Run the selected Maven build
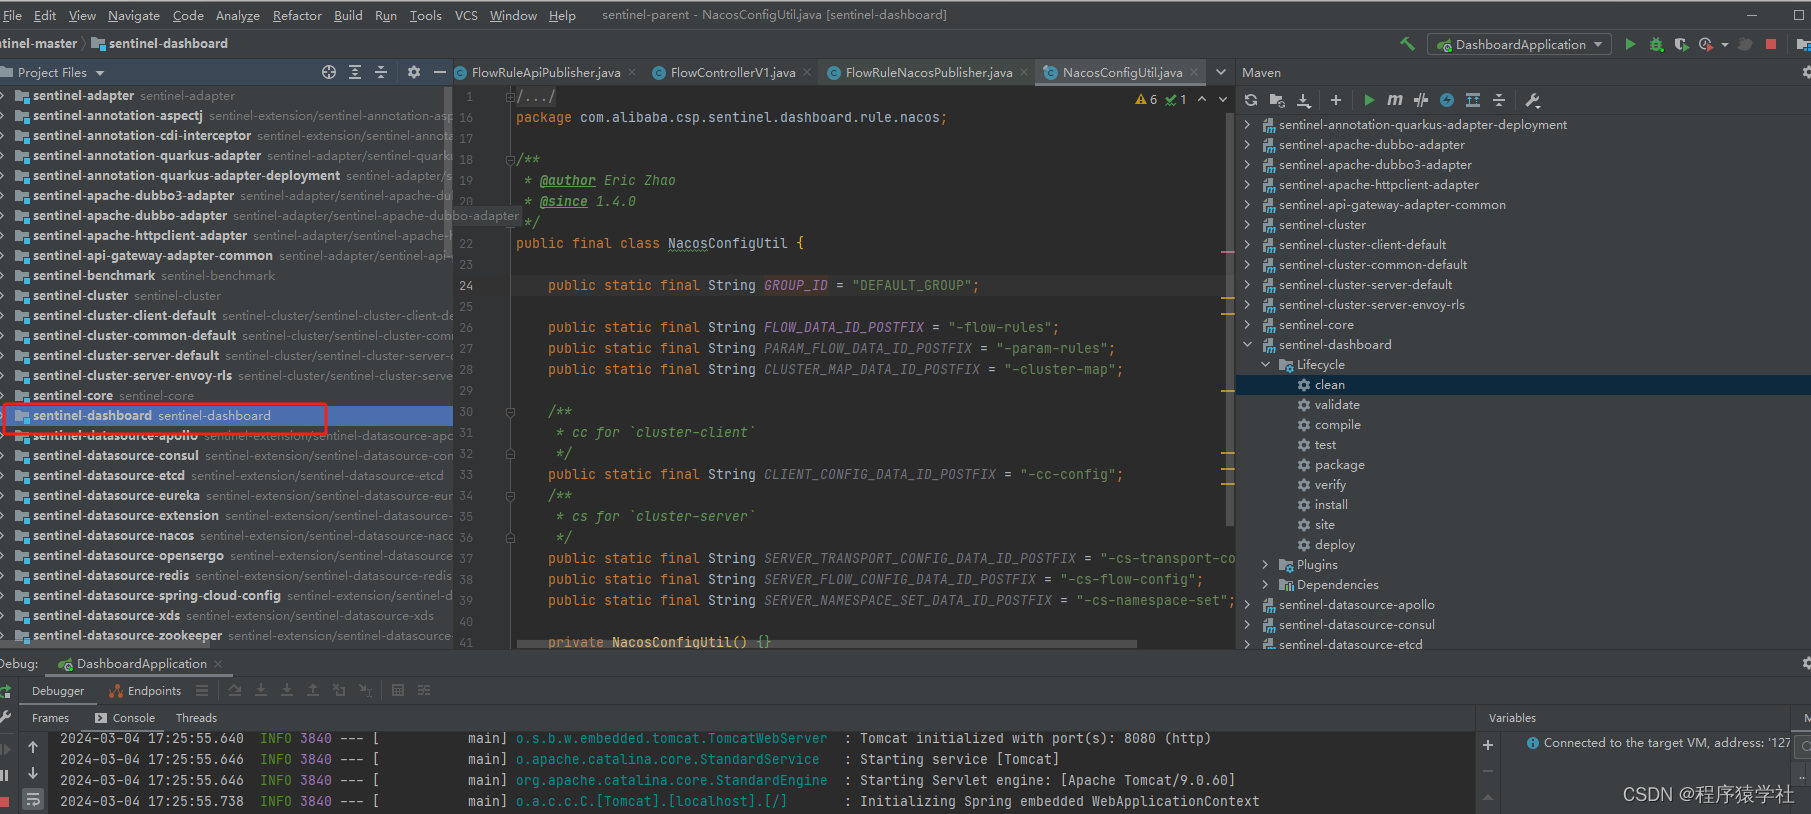Screen dimensions: 1811x814 [x=1369, y=100]
